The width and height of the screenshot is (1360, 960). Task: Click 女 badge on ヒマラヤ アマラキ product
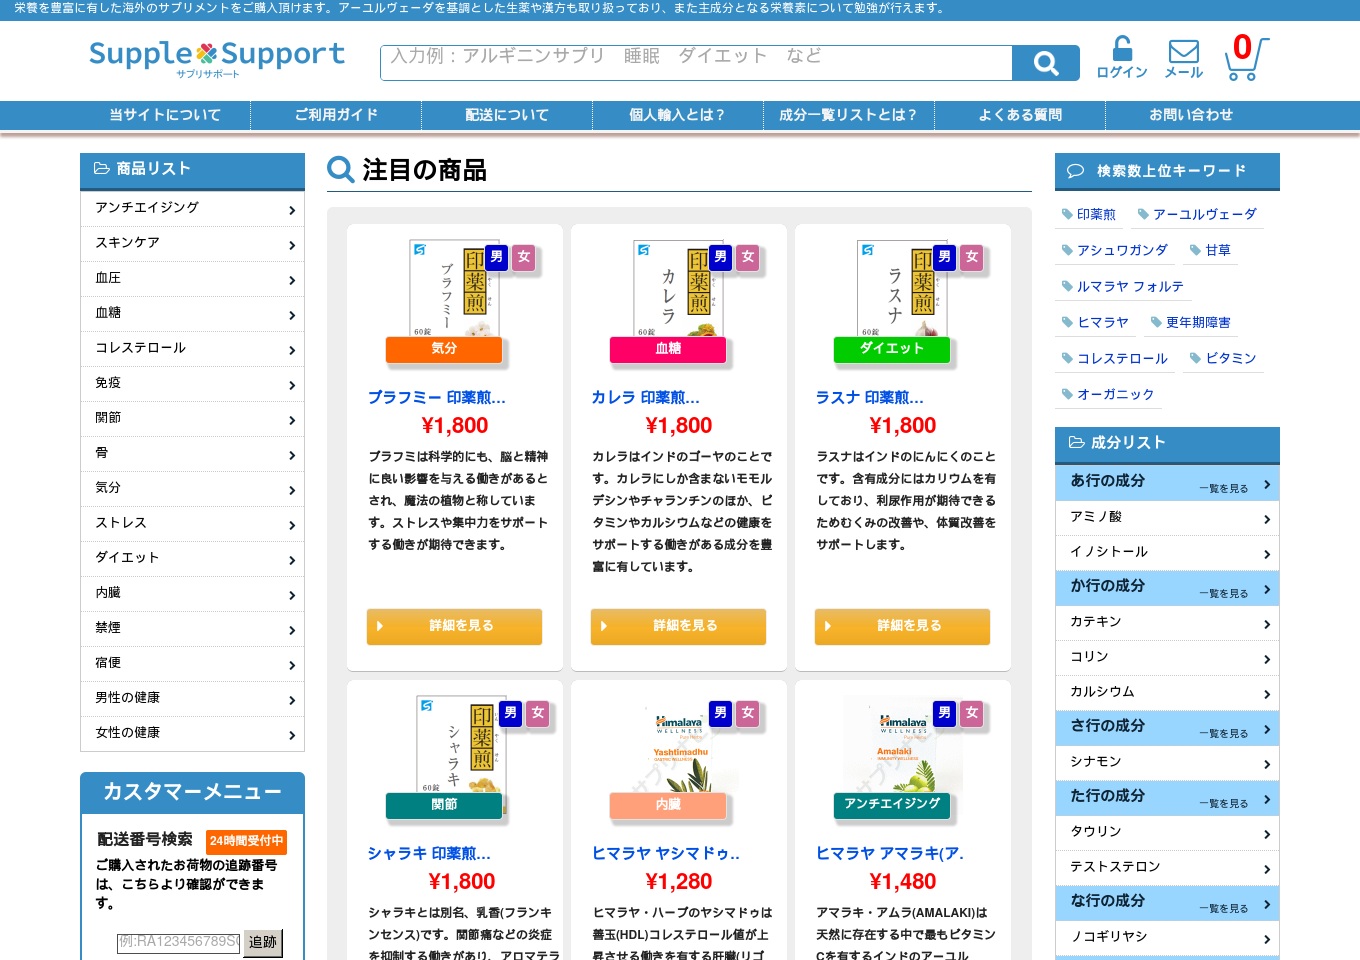click(x=972, y=713)
